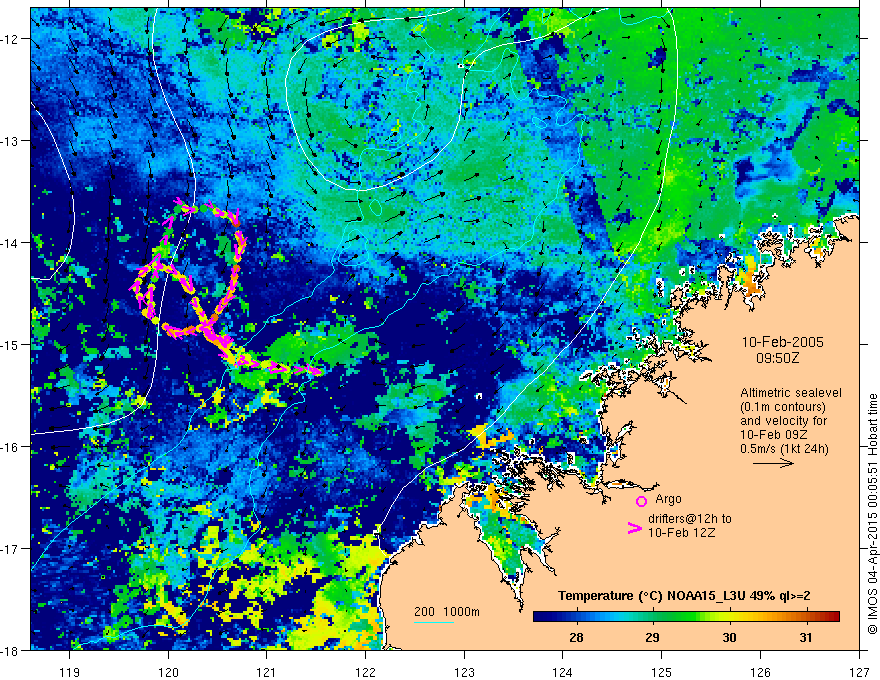The width and height of the screenshot is (880, 680).
Task: Click the longitude axis label 127
Action: pos(859,672)
